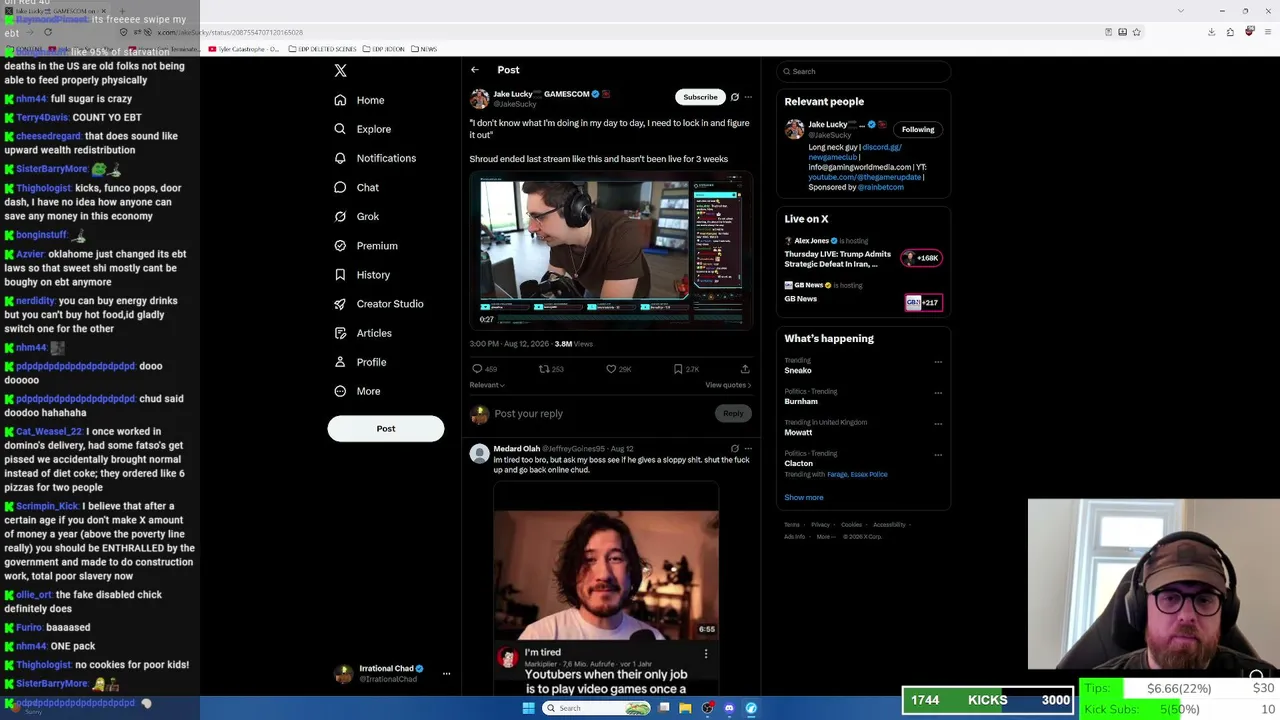1280x720 pixels.
Task: Open Creator Studio in the sidebar
Action: (x=378, y=303)
